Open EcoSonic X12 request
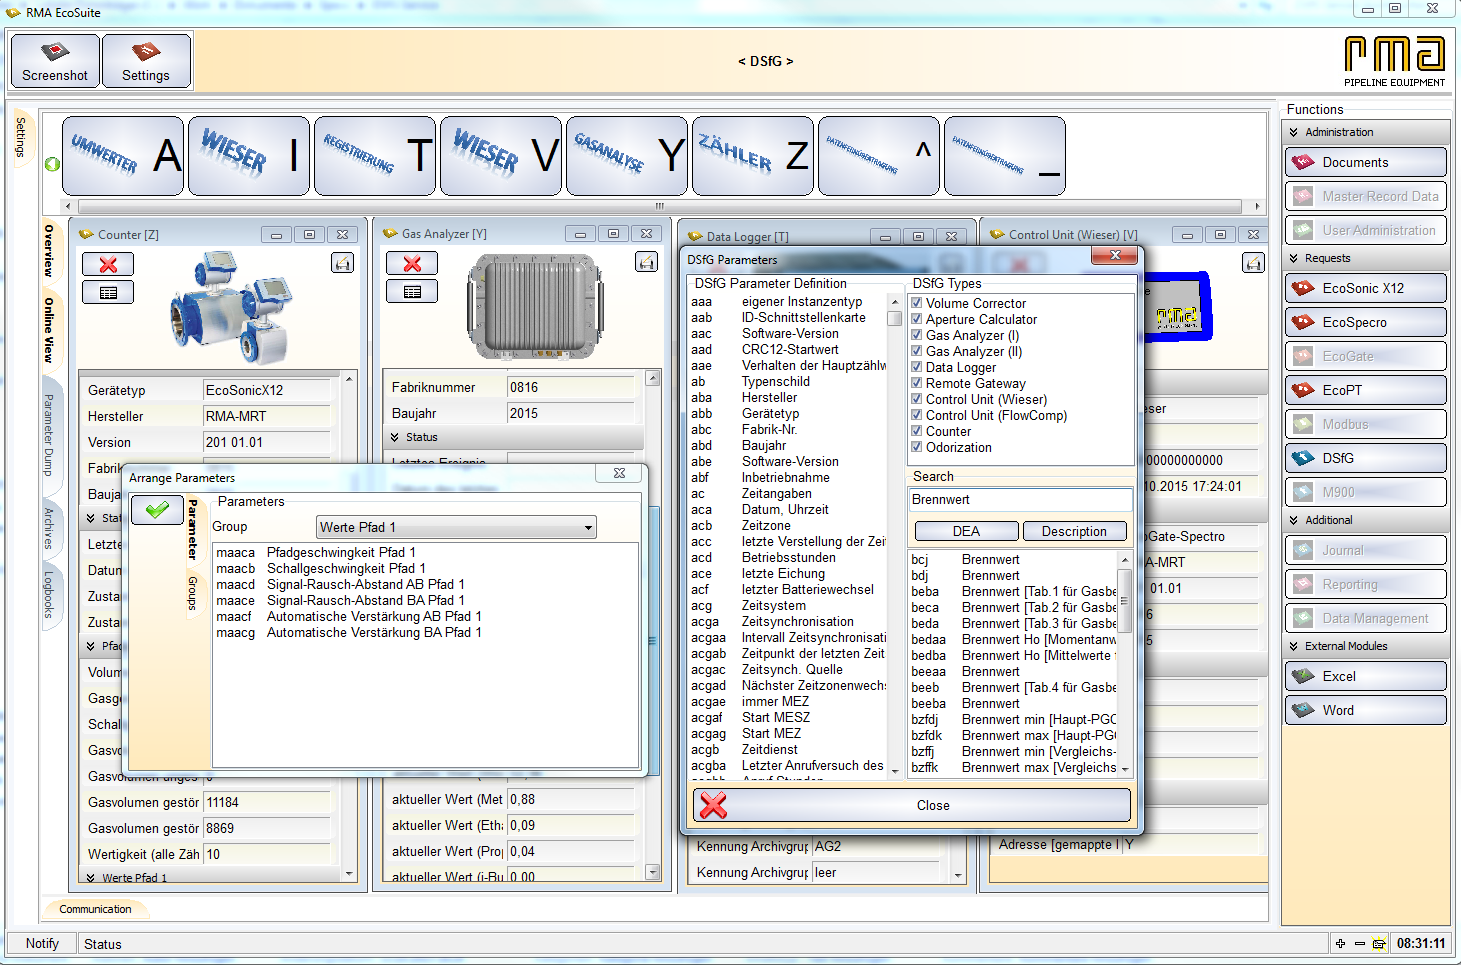This screenshot has height=965, width=1461. pos(1365,288)
